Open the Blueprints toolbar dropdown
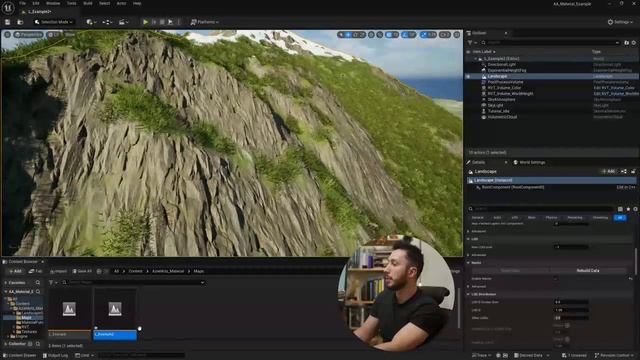The image size is (640, 360). [107, 22]
